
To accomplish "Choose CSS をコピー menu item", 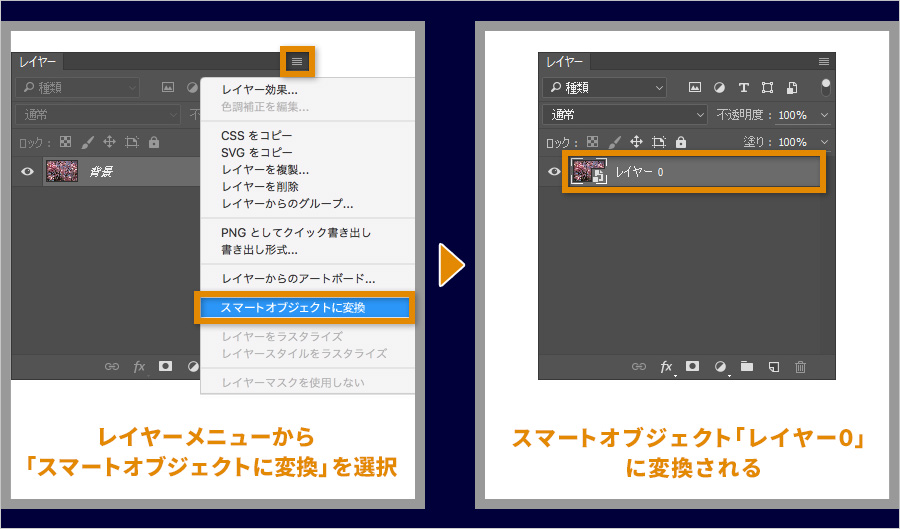I will [257, 135].
